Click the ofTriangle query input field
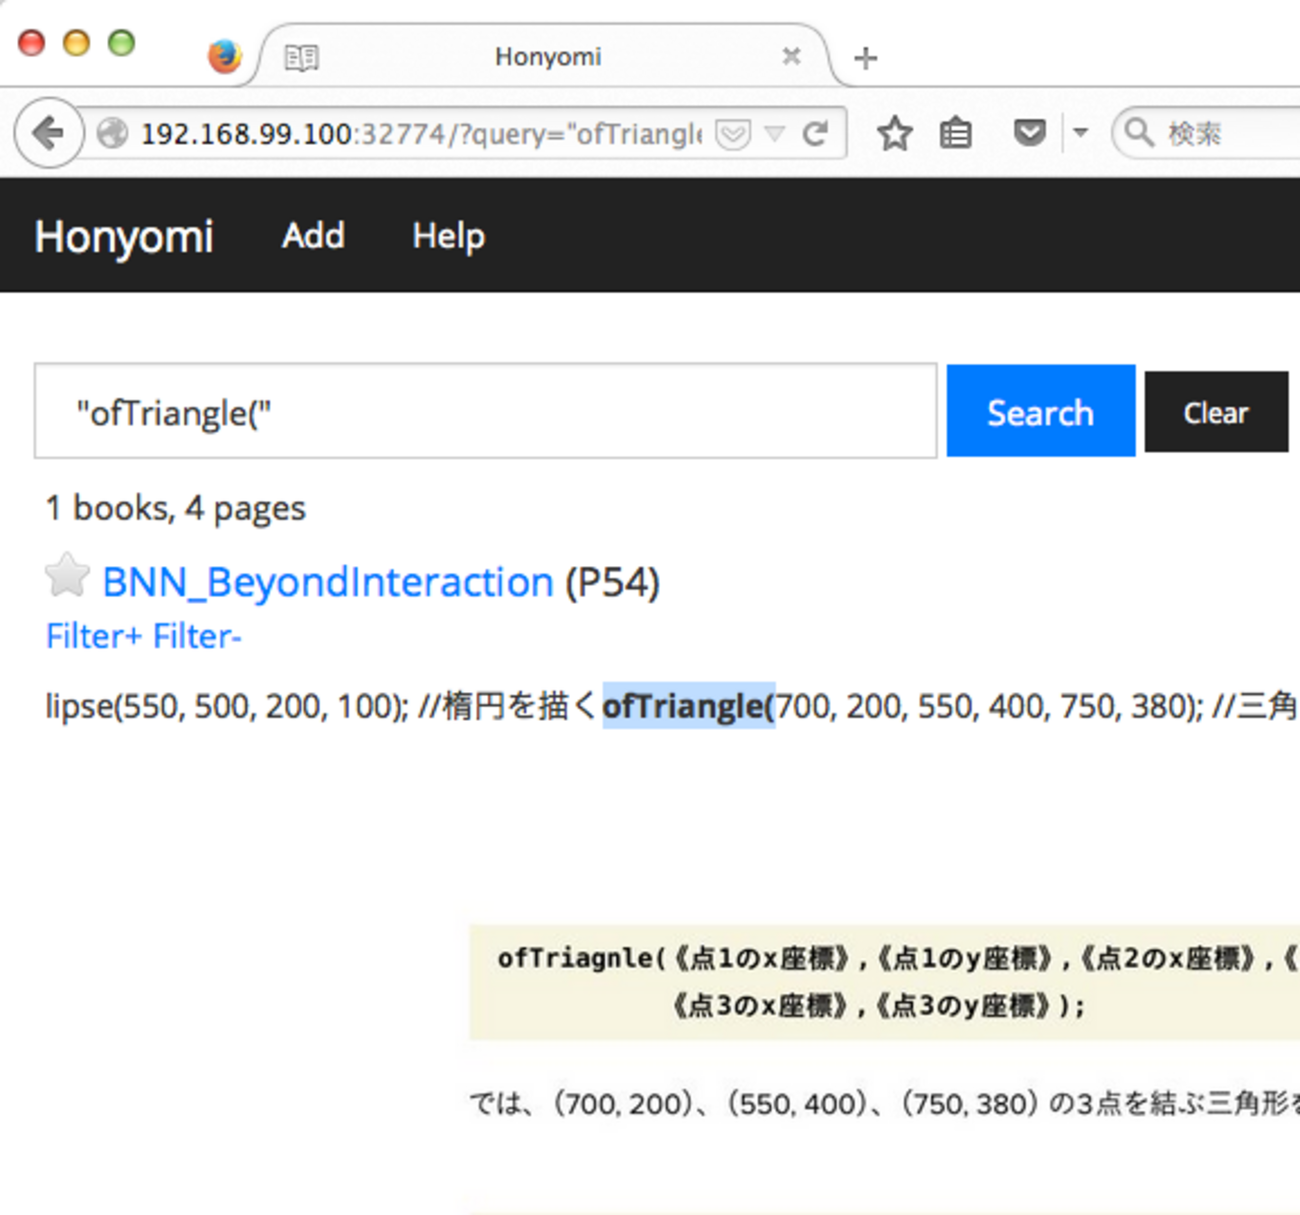Image resolution: width=1300 pixels, height=1215 pixels. click(x=485, y=412)
